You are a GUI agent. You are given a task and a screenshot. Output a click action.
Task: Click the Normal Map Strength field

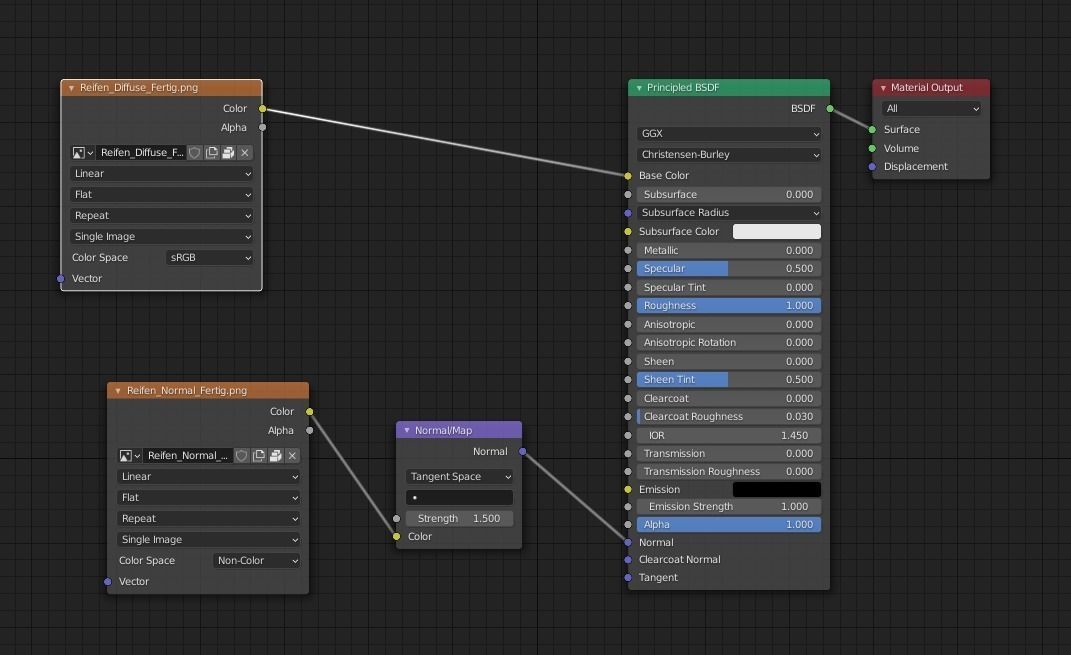pyautogui.click(x=459, y=518)
